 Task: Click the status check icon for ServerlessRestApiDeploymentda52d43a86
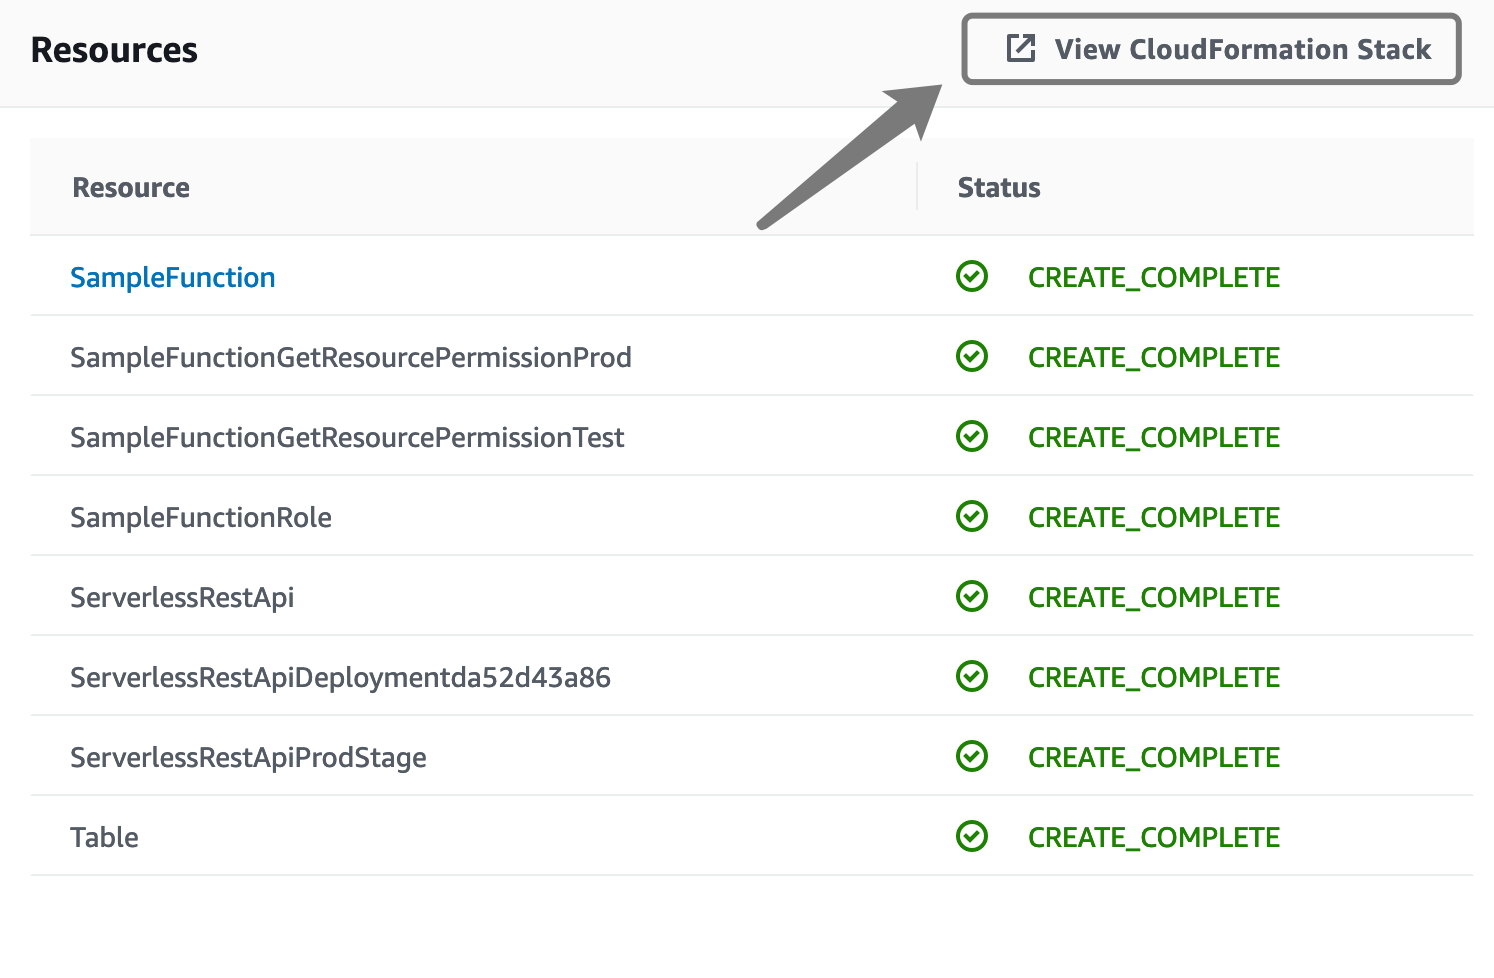tap(972, 676)
